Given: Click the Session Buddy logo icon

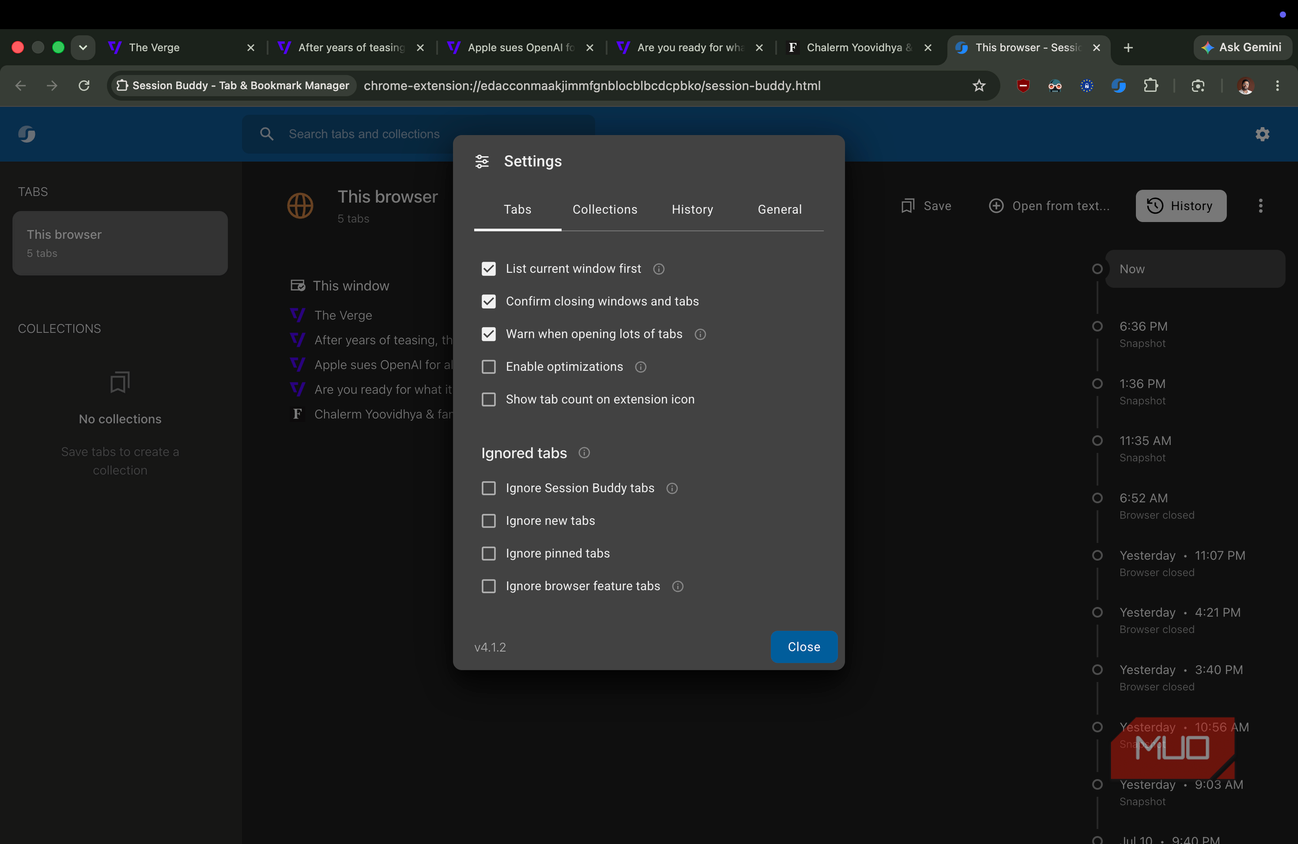Looking at the screenshot, I should coord(27,134).
